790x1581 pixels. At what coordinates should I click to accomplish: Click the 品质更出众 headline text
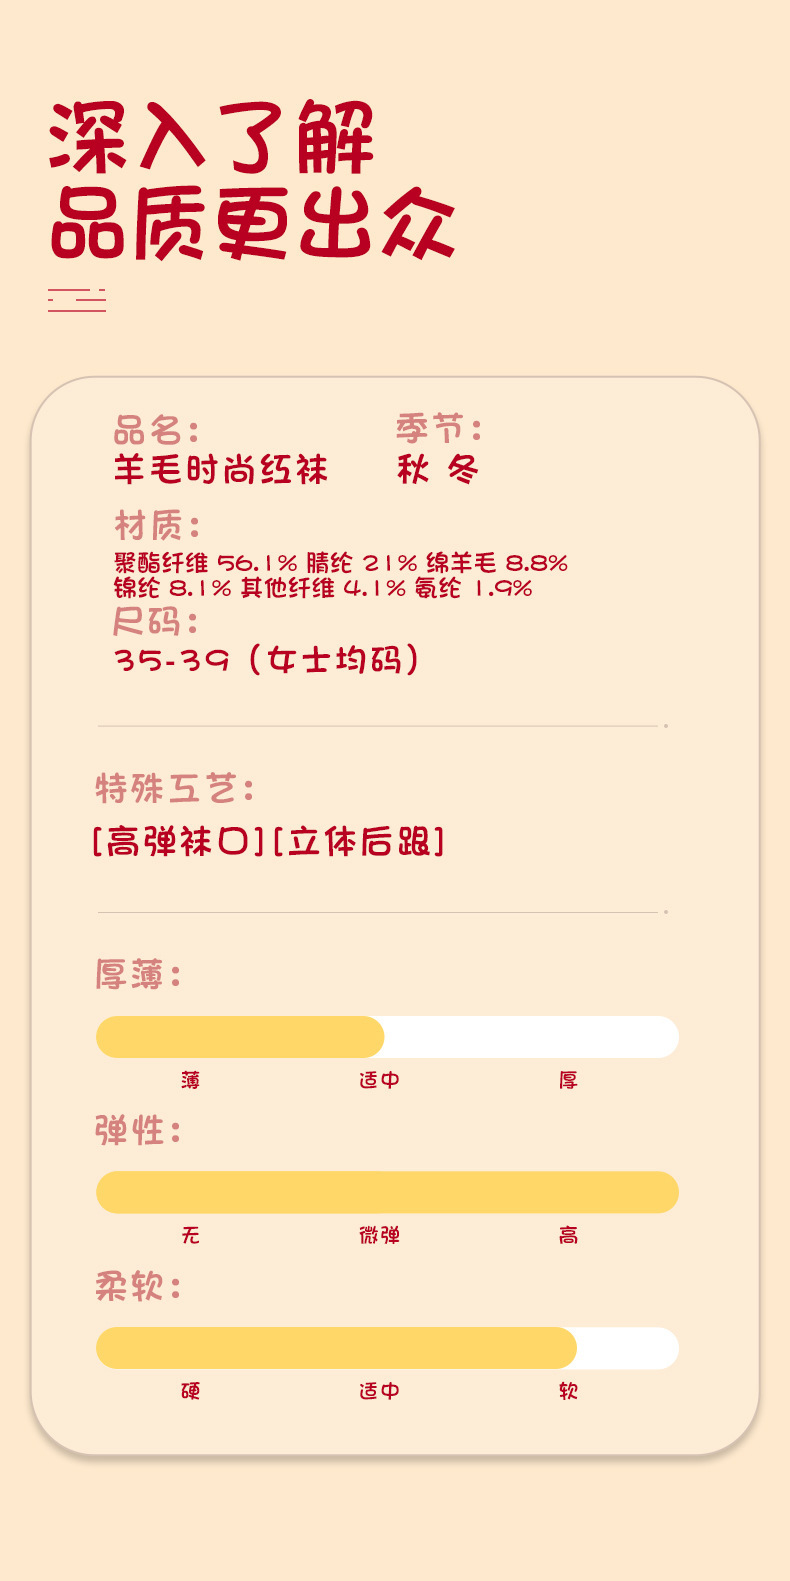(252, 224)
